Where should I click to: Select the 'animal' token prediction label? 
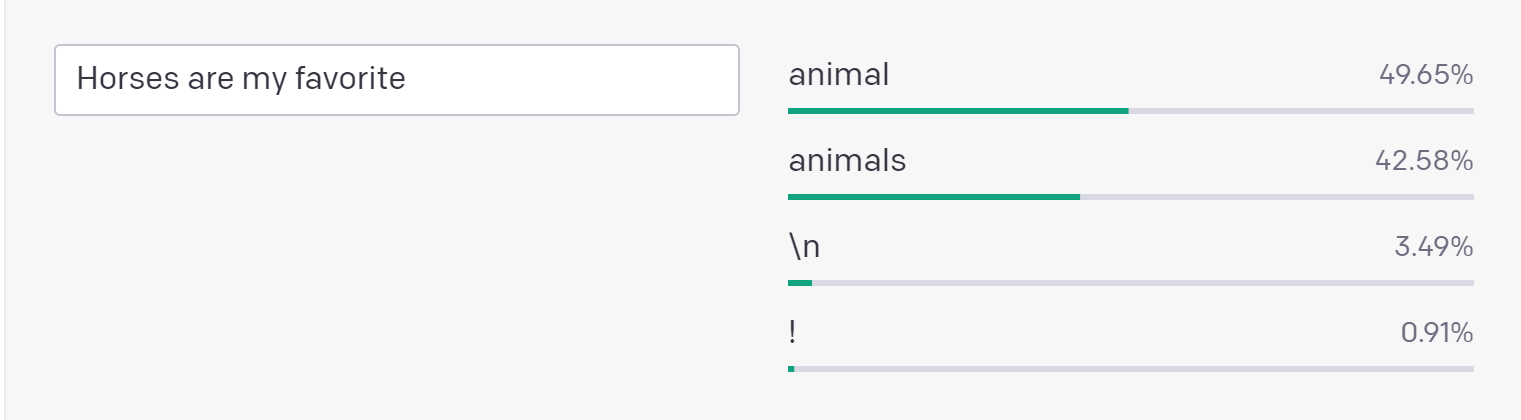point(838,75)
